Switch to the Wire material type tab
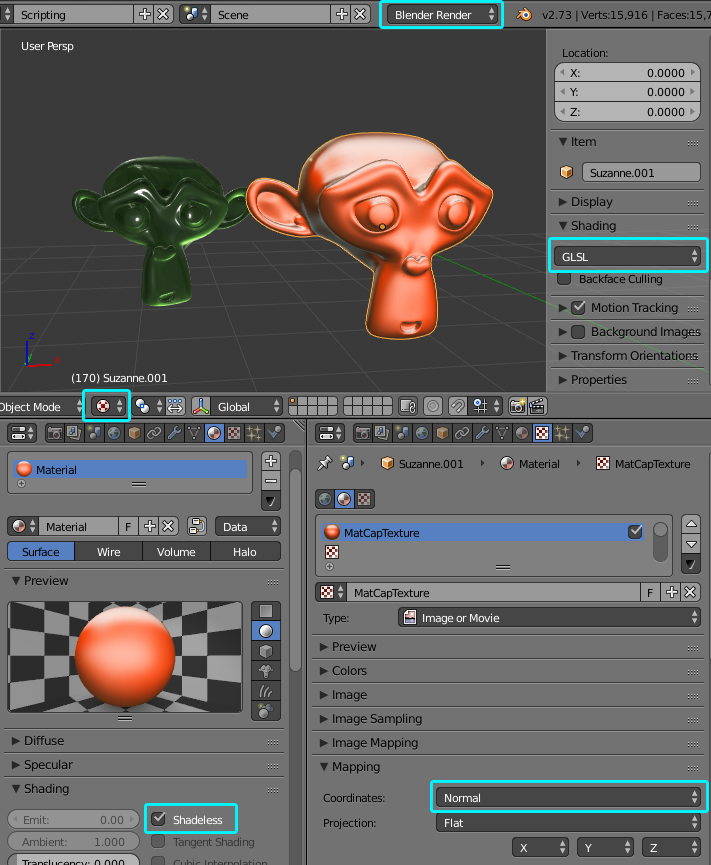Screen dimensions: 711x865 tap(109, 552)
